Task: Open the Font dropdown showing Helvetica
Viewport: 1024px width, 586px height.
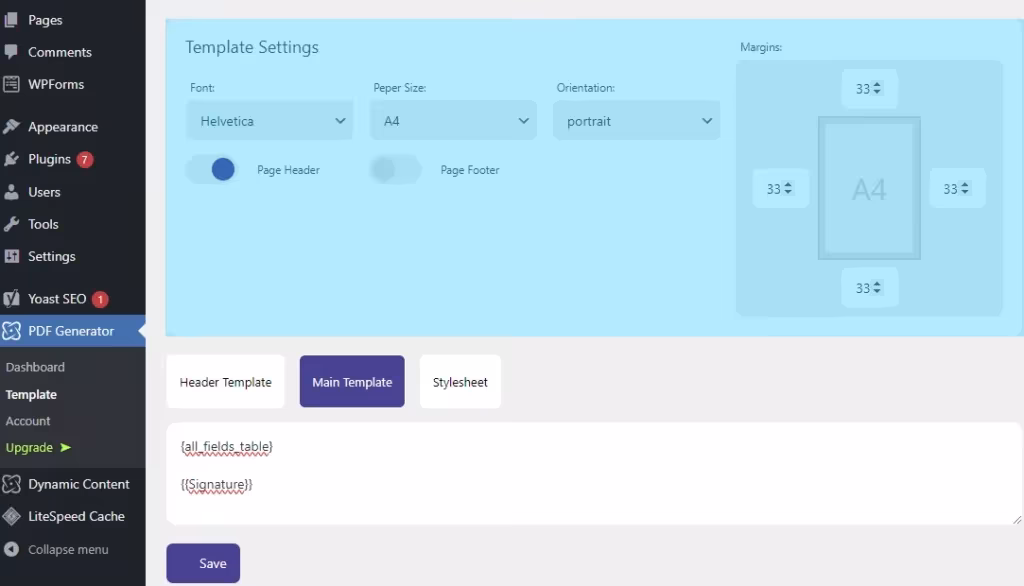Action: coord(270,121)
